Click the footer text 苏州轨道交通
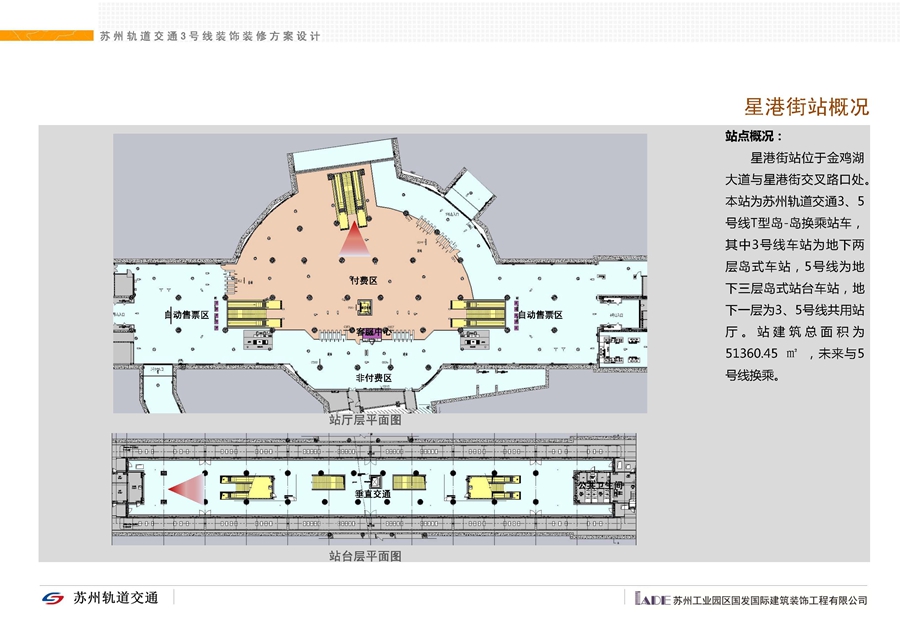 coord(115,598)
